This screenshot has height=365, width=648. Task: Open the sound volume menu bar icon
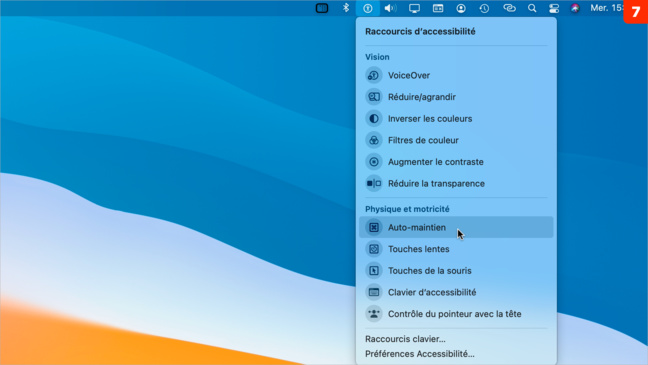[390, 8]
